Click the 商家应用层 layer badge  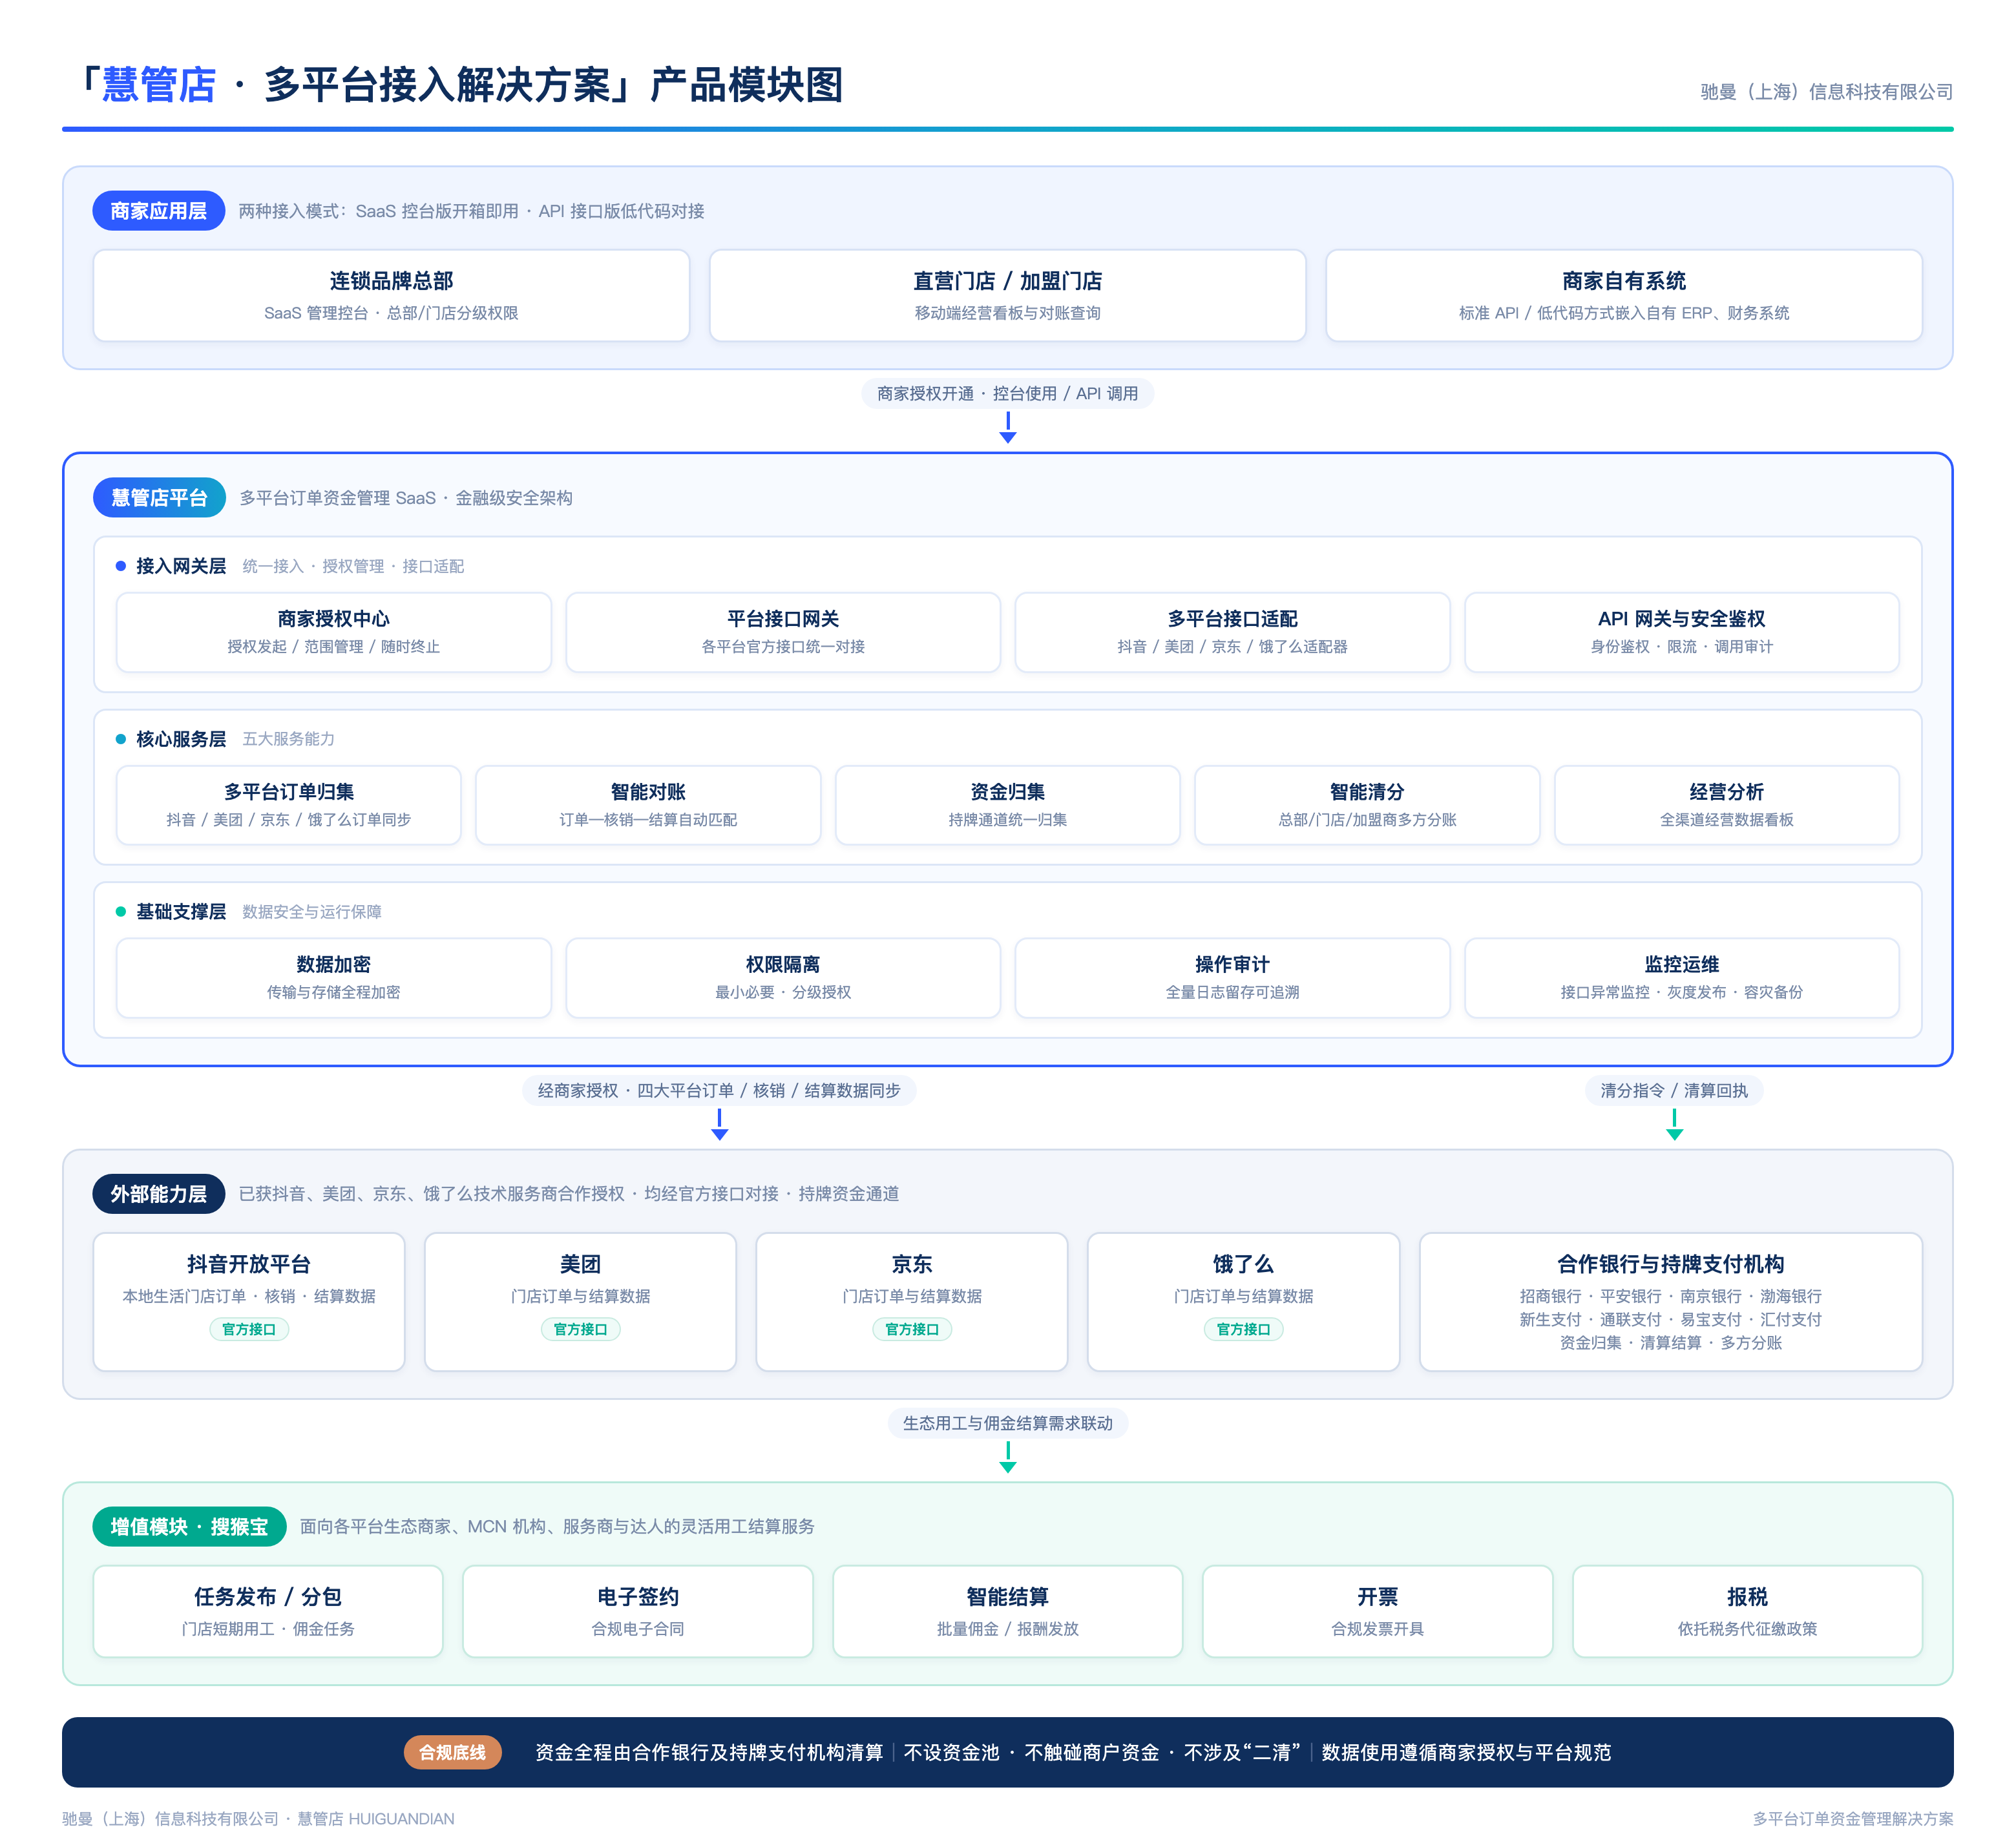coord(158,211)
